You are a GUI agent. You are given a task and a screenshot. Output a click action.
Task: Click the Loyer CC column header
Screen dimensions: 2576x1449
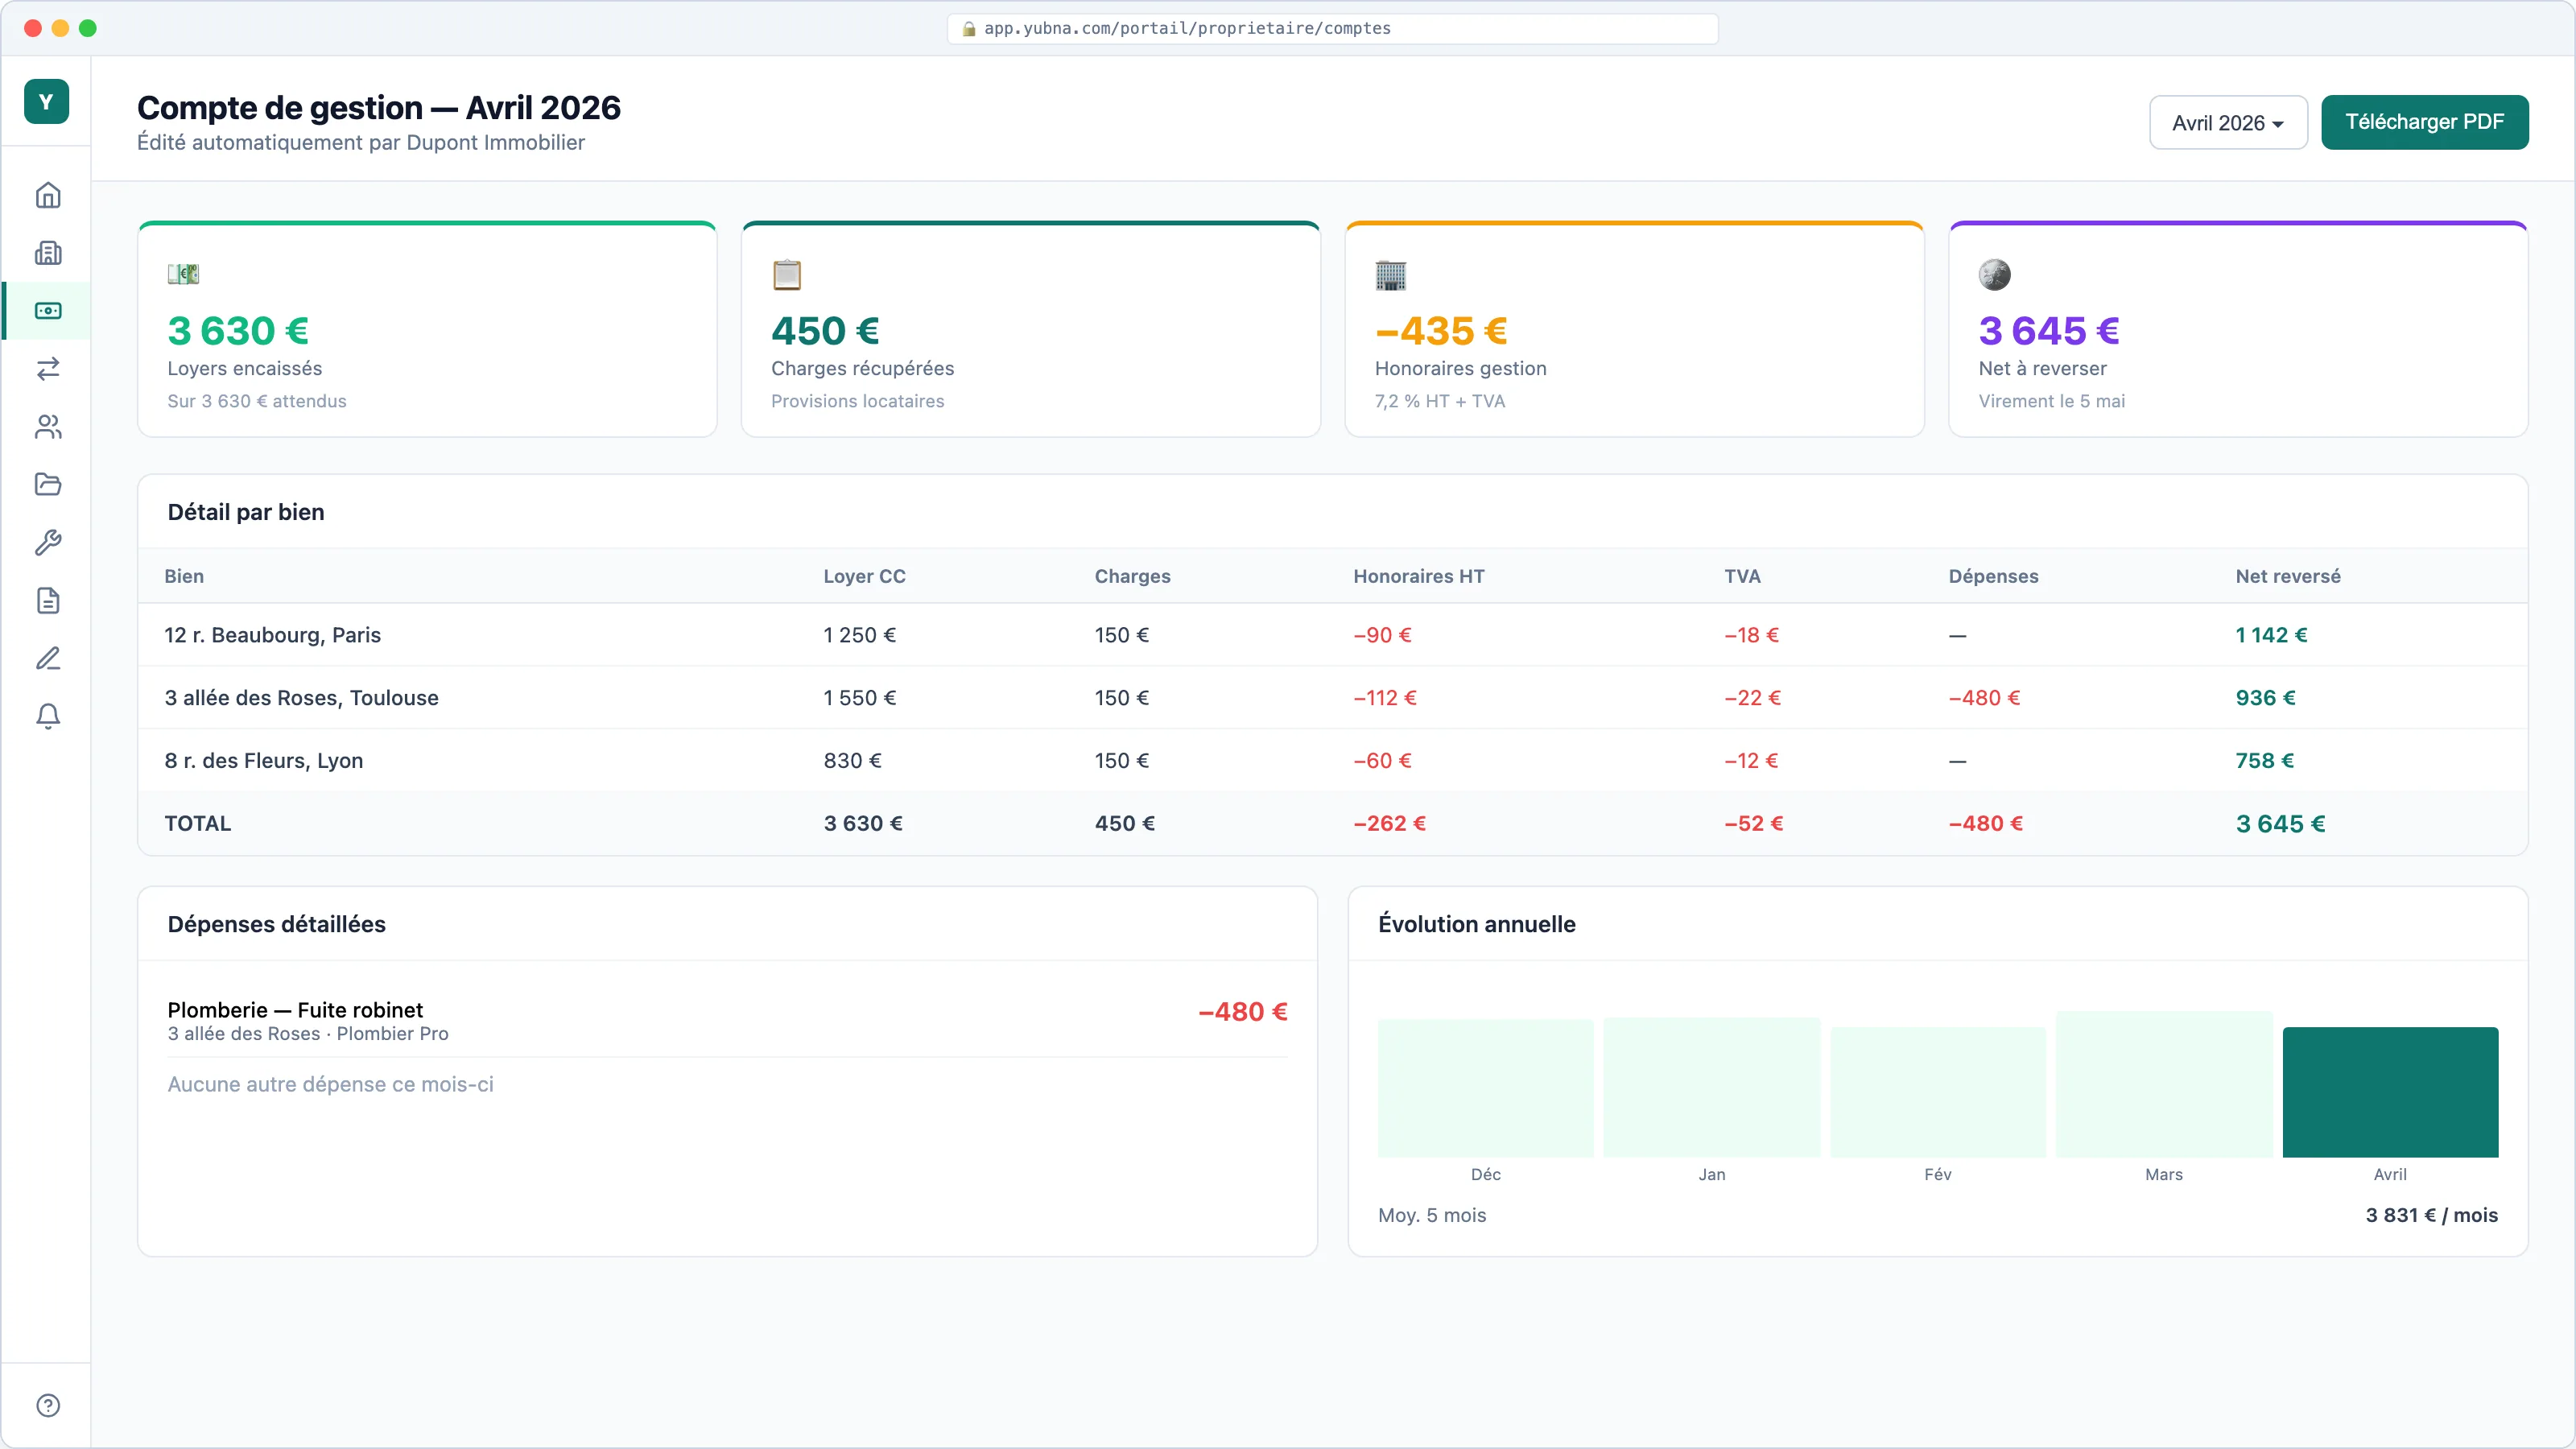tap(864, 576)
